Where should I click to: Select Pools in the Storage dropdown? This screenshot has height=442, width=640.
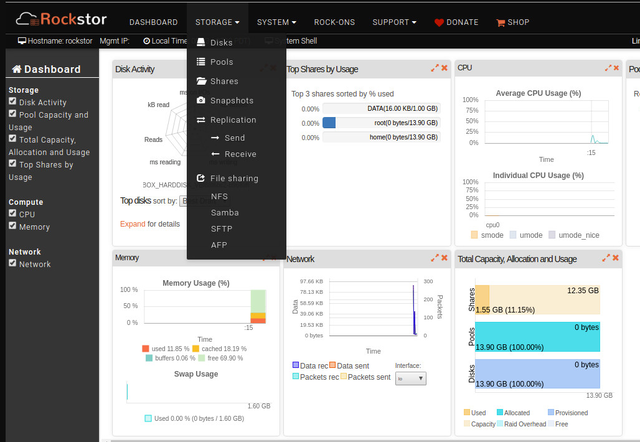221,62
